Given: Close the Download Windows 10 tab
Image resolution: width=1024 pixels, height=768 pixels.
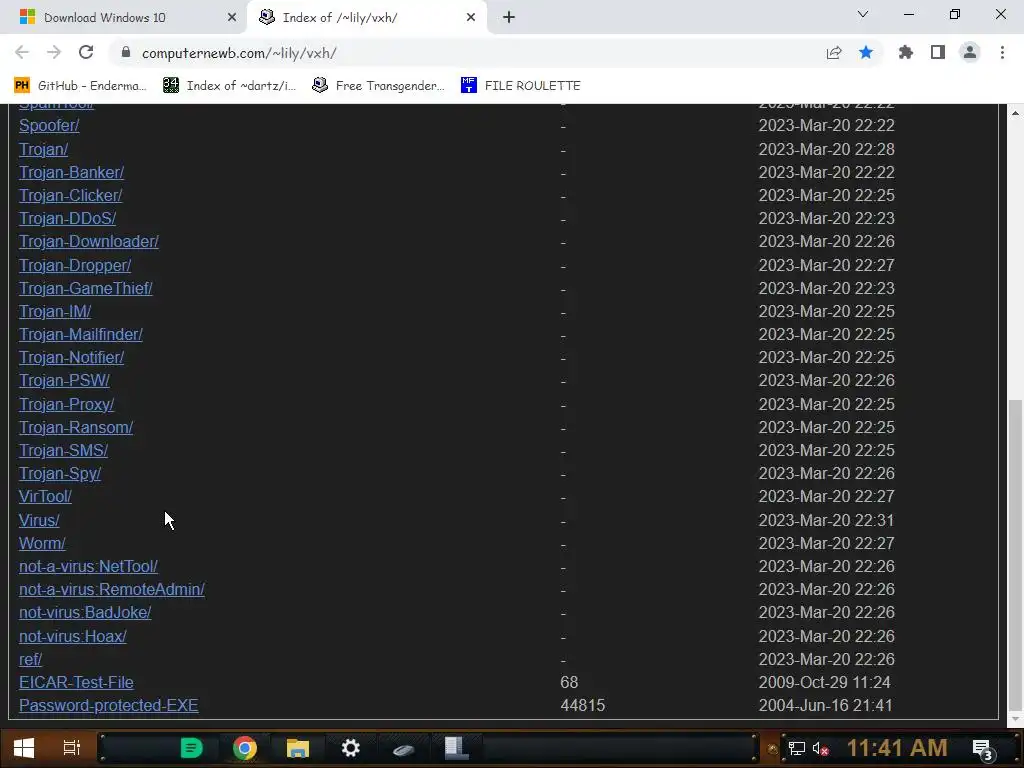Looking at the screenshot, I should 232,18.
